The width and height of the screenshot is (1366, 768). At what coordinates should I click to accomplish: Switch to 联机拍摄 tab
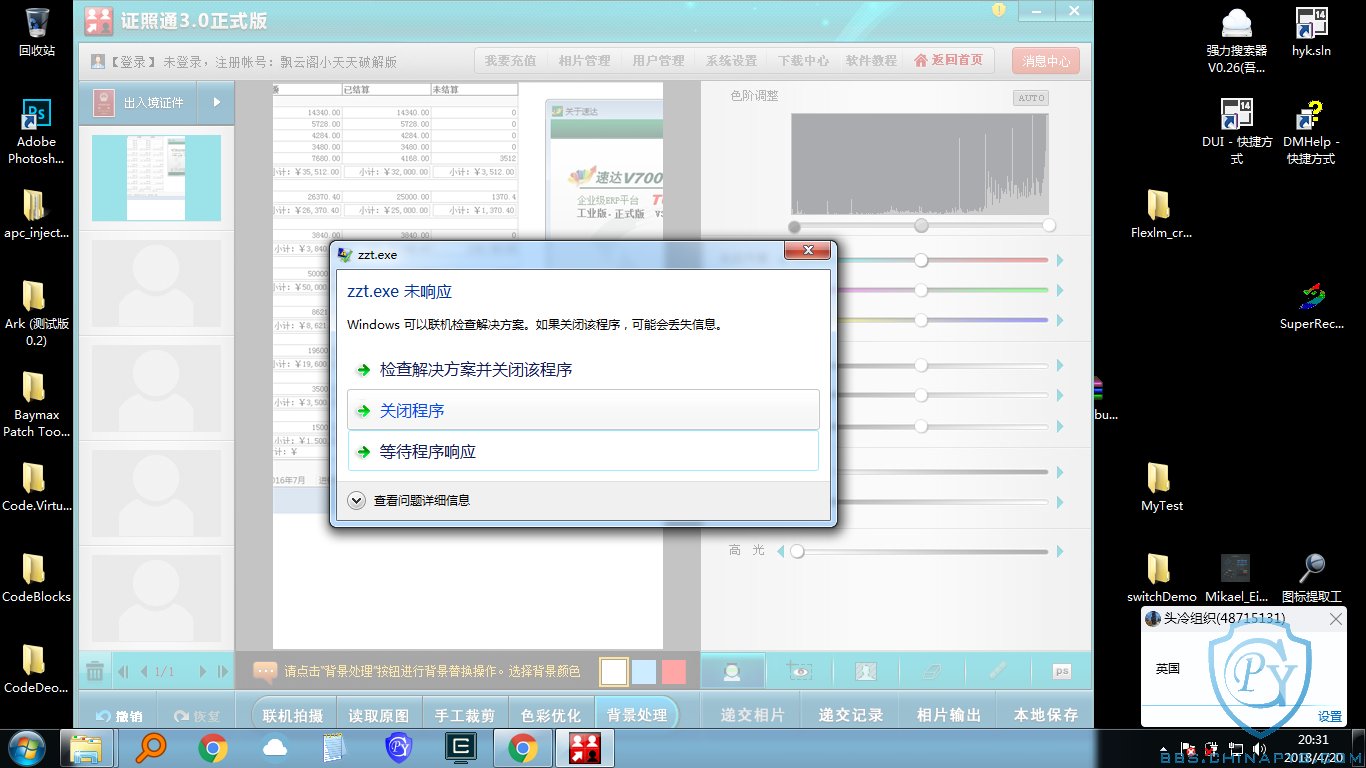point(293,716)
